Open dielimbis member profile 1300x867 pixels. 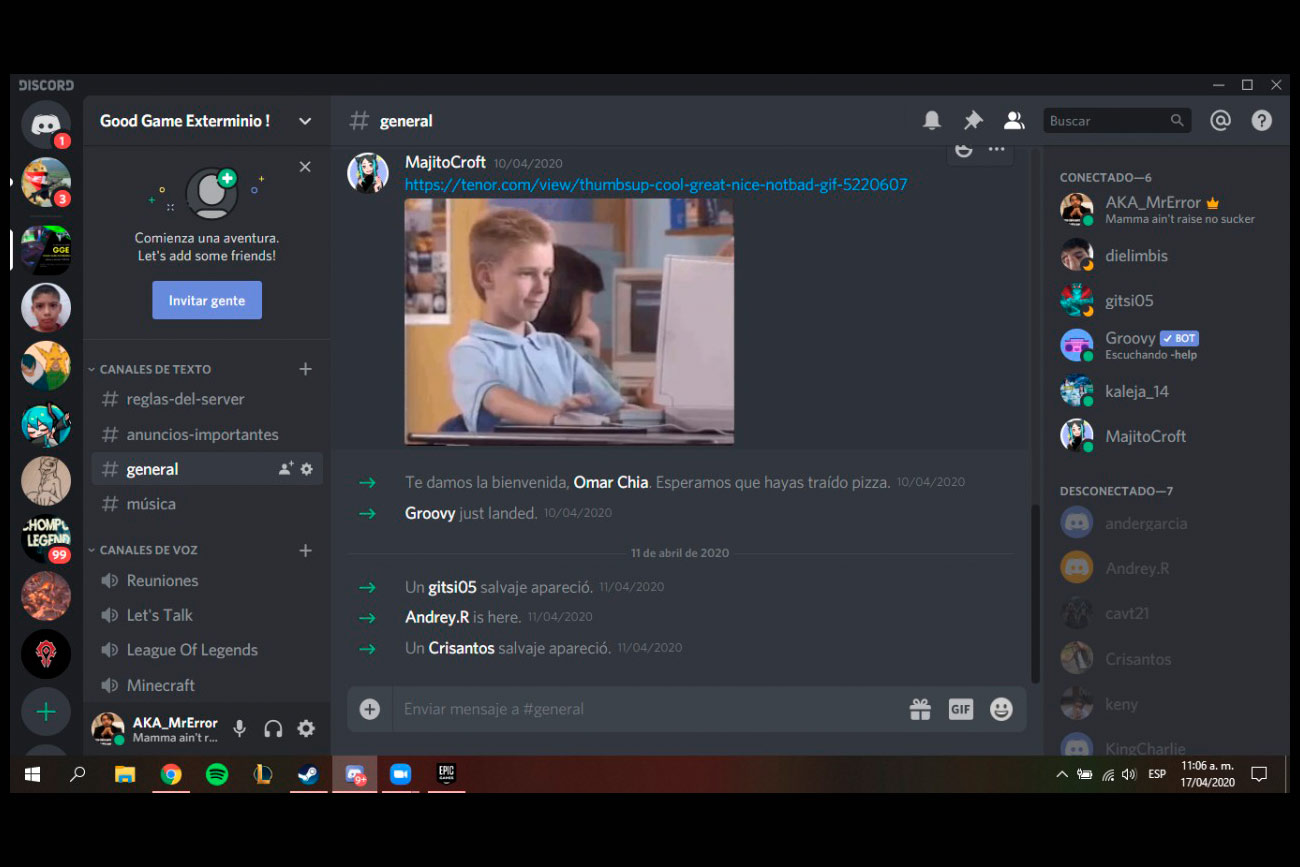pyautogui.click(x=1166, y=255)
